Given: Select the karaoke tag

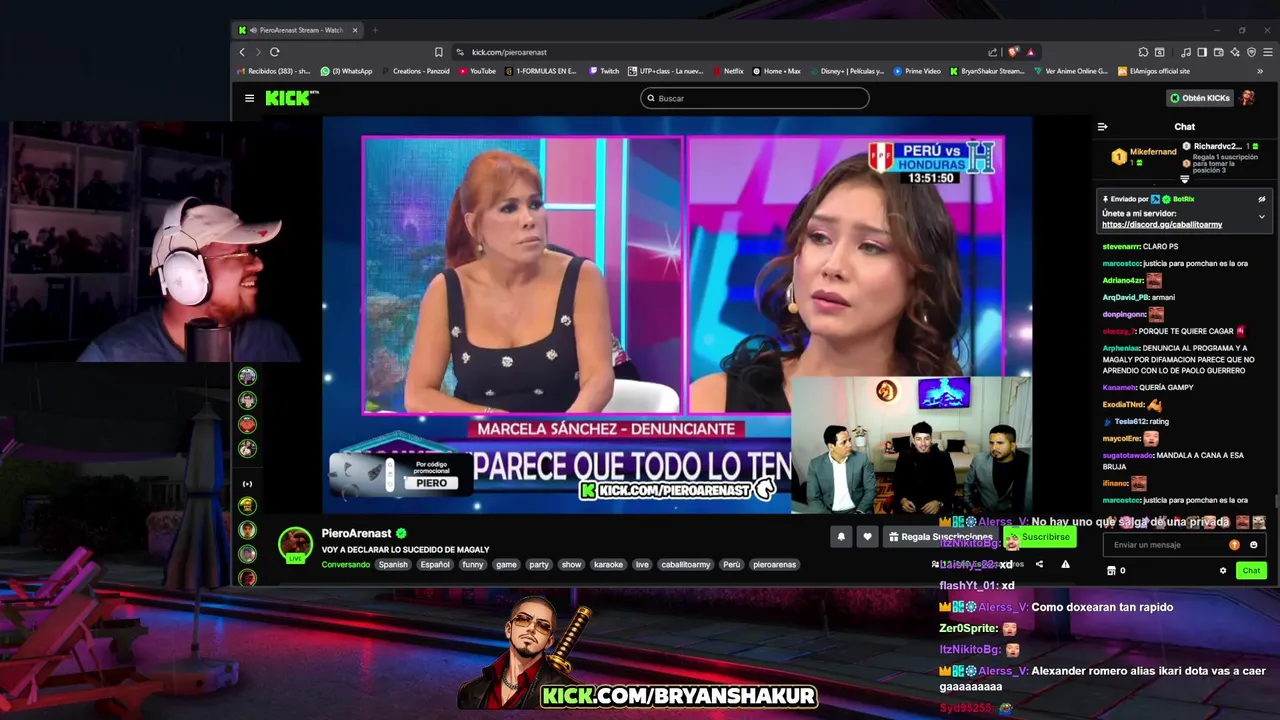Looking at the screenshot, I should 608,565.
